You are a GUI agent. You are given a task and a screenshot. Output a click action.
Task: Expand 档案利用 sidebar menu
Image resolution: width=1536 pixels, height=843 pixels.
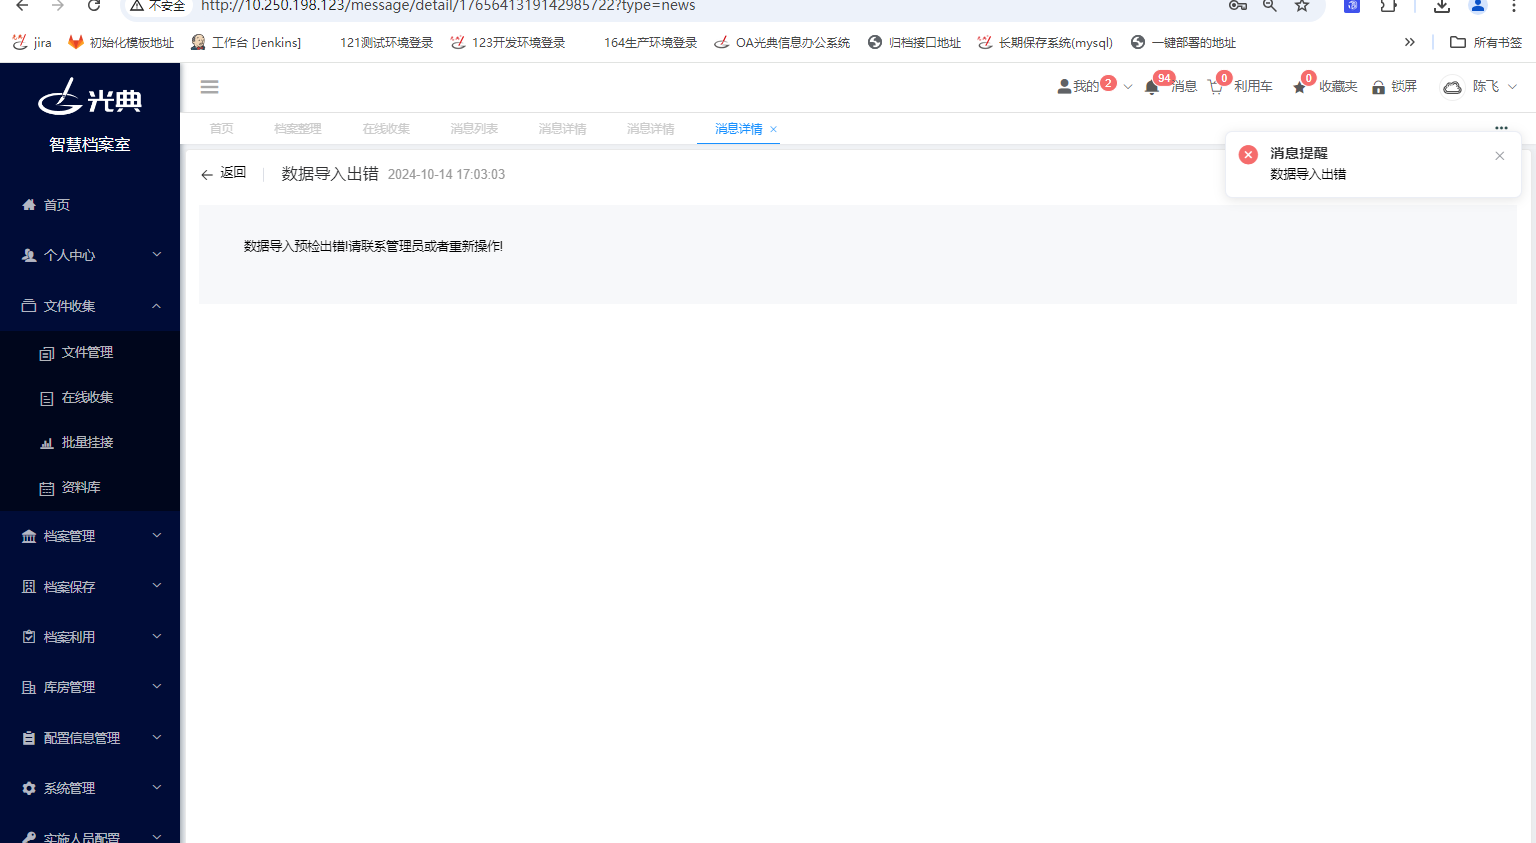click(x=90, y=637)
